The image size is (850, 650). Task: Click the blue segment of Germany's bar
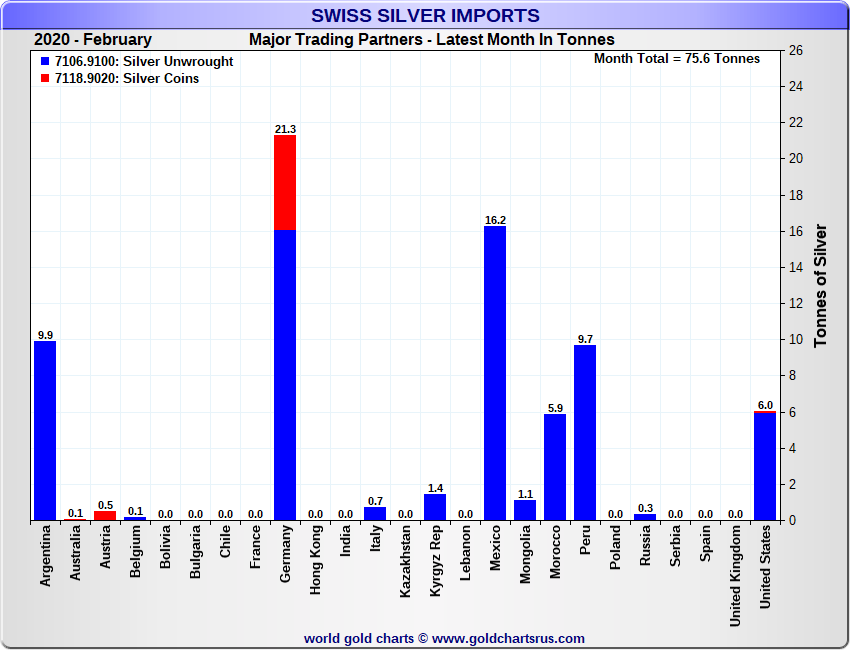(x=285, y=375)
